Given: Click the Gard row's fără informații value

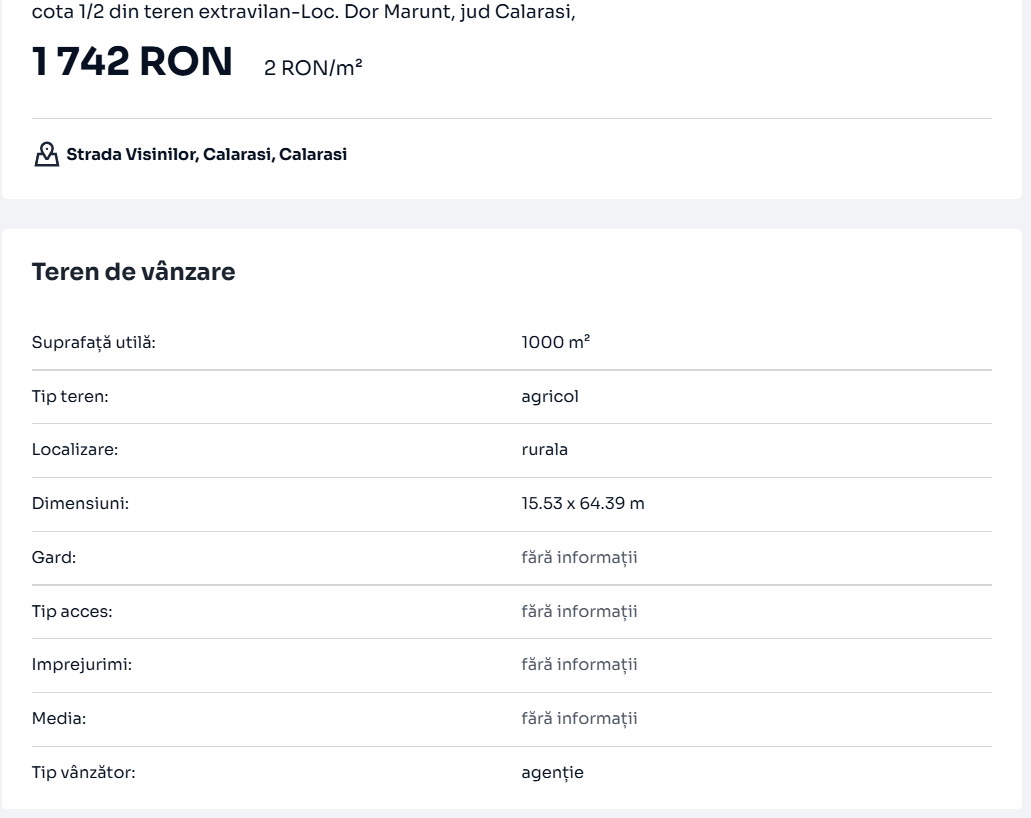Looking at the screenshot, I should click(x=579, y=558).
